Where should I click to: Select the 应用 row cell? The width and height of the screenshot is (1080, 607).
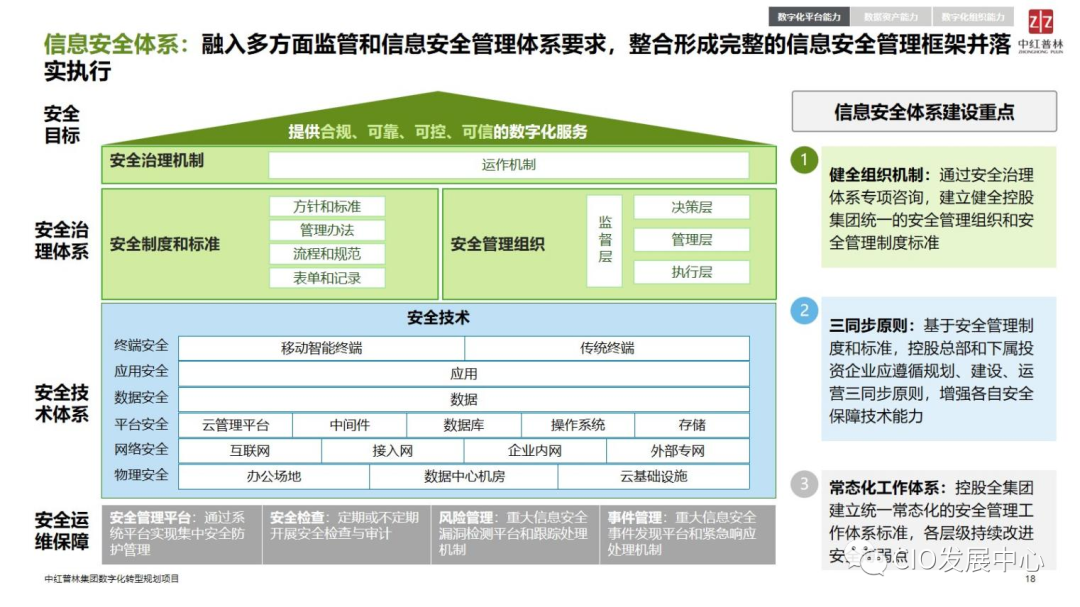click(x=464, y=373)
